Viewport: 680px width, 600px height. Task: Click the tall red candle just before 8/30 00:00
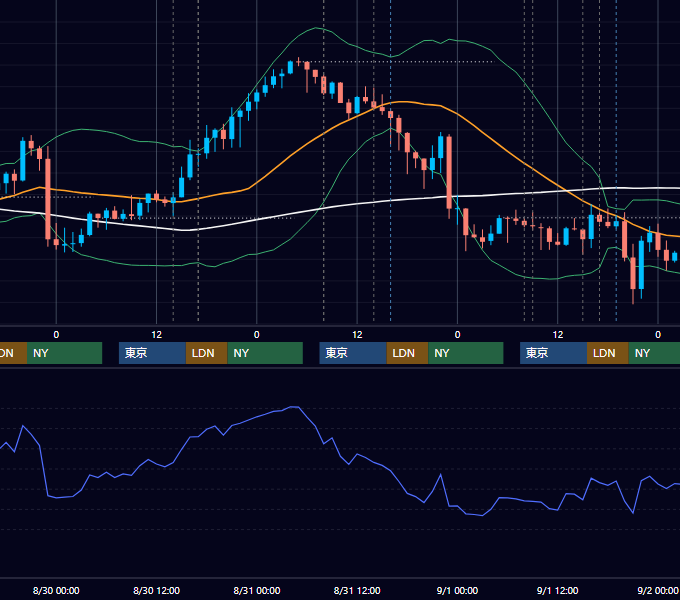pyautogui.click(x=48, y=199)
